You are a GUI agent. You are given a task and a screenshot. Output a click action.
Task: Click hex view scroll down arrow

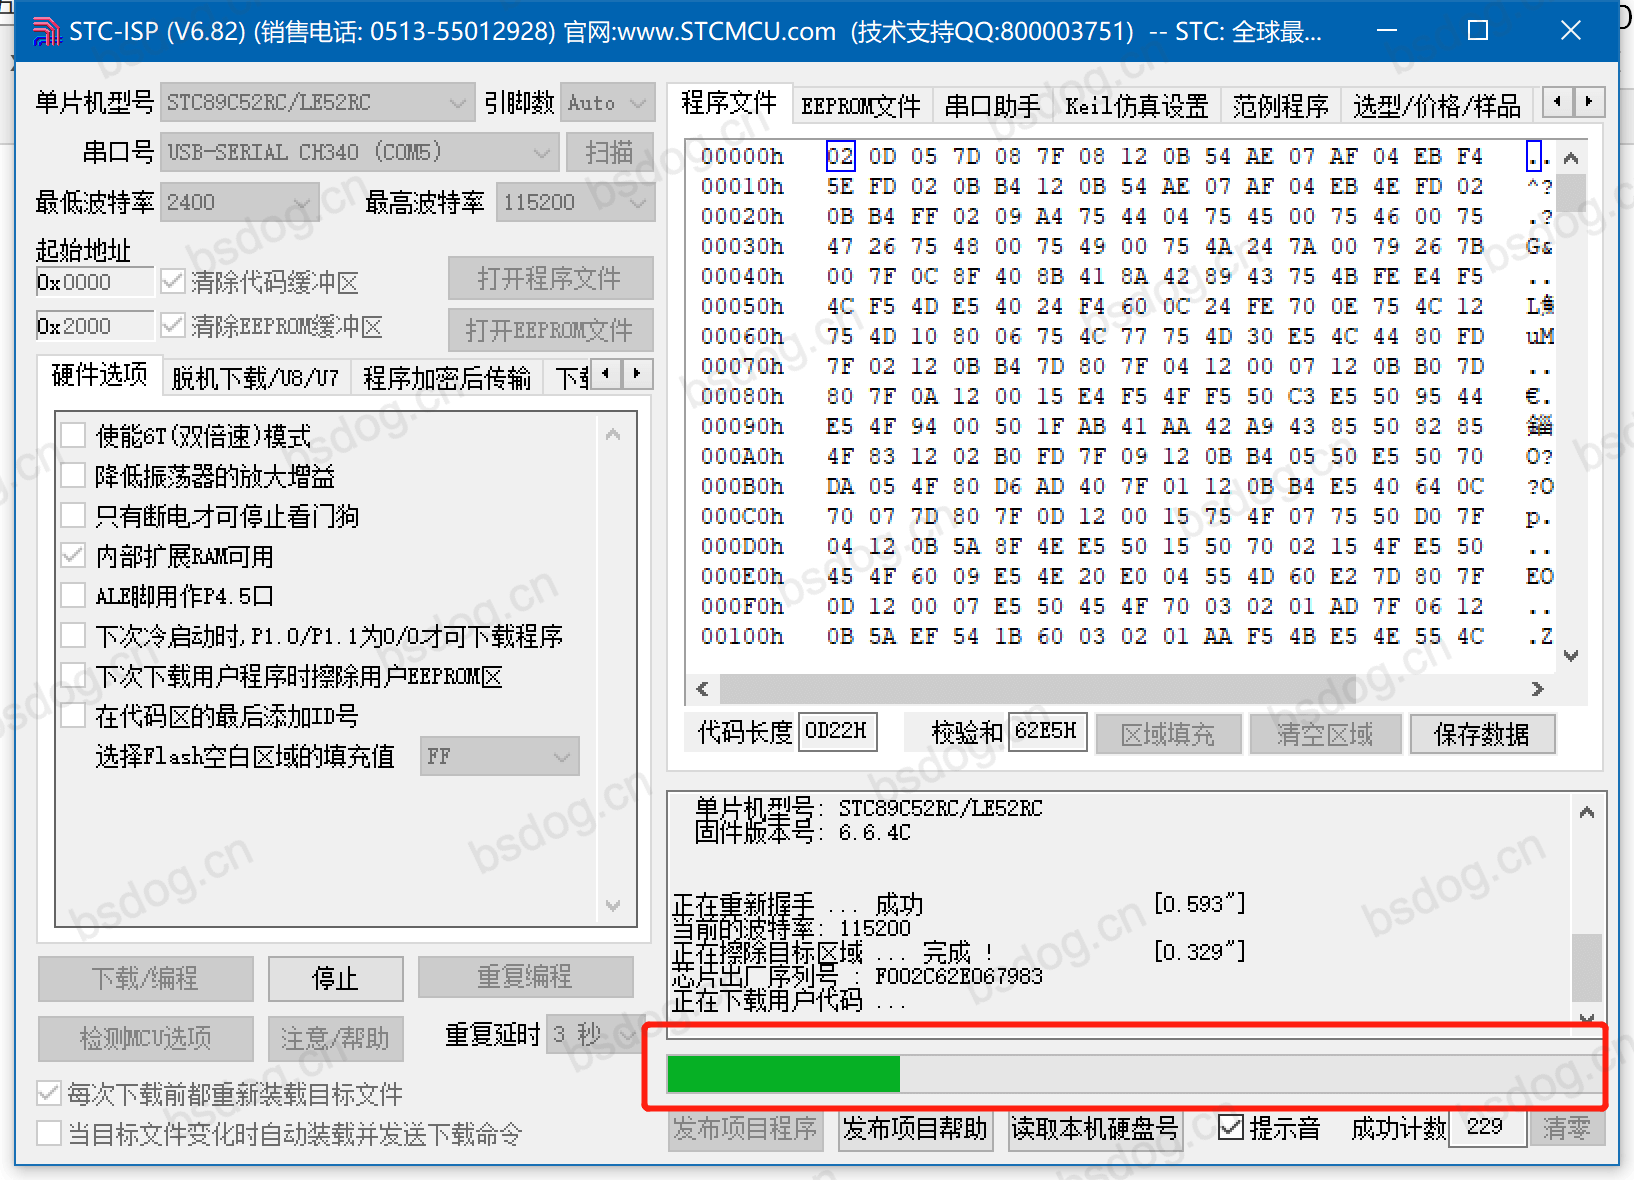coord(1571,656)
